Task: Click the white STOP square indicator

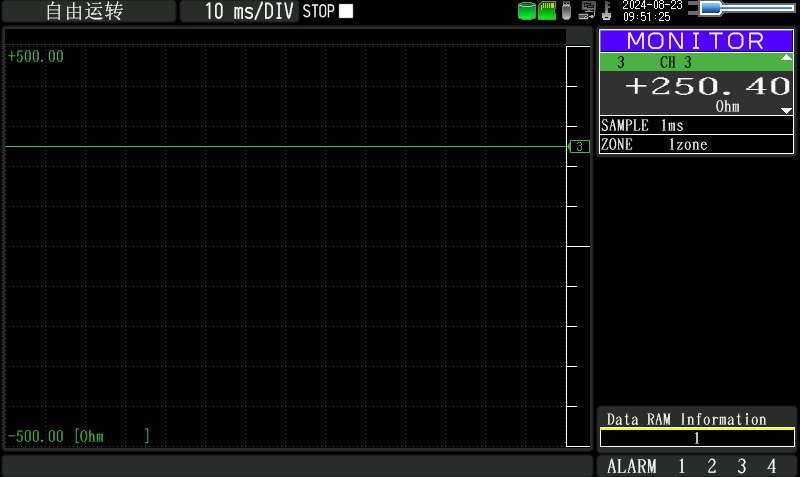Action: point(346,11)
